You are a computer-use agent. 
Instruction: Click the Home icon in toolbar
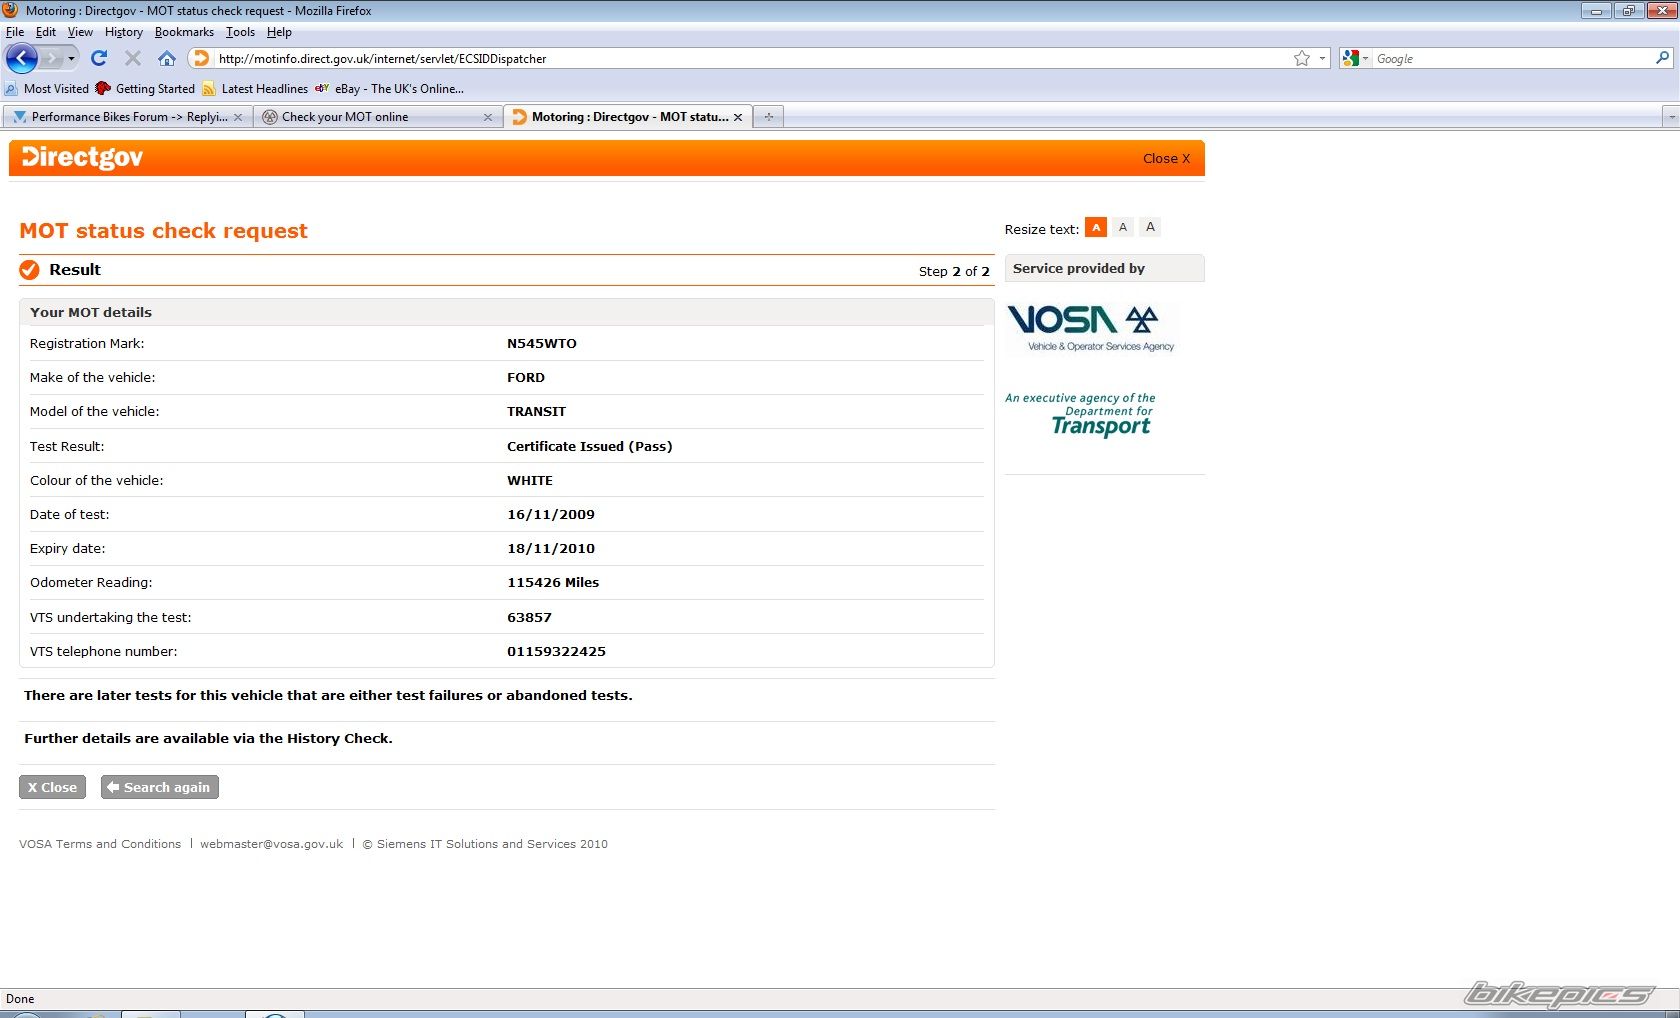(167, 58)
